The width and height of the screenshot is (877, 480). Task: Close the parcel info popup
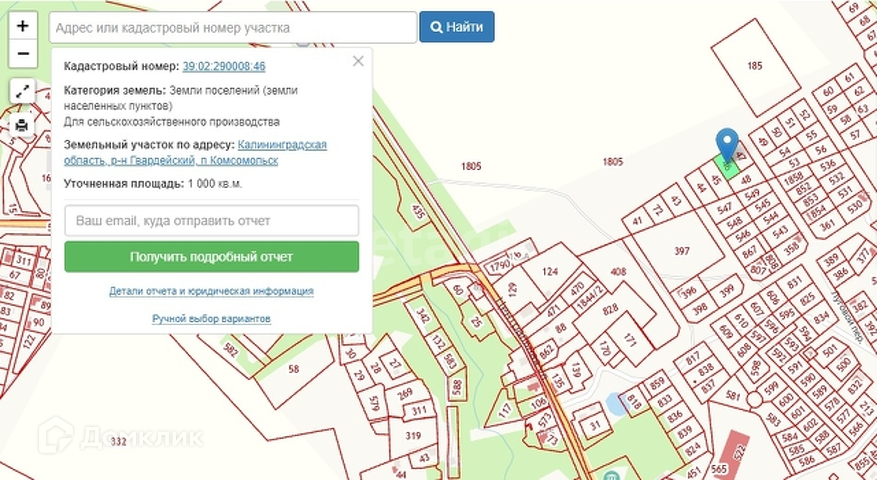pyautogui.click(x=358, y=62)
